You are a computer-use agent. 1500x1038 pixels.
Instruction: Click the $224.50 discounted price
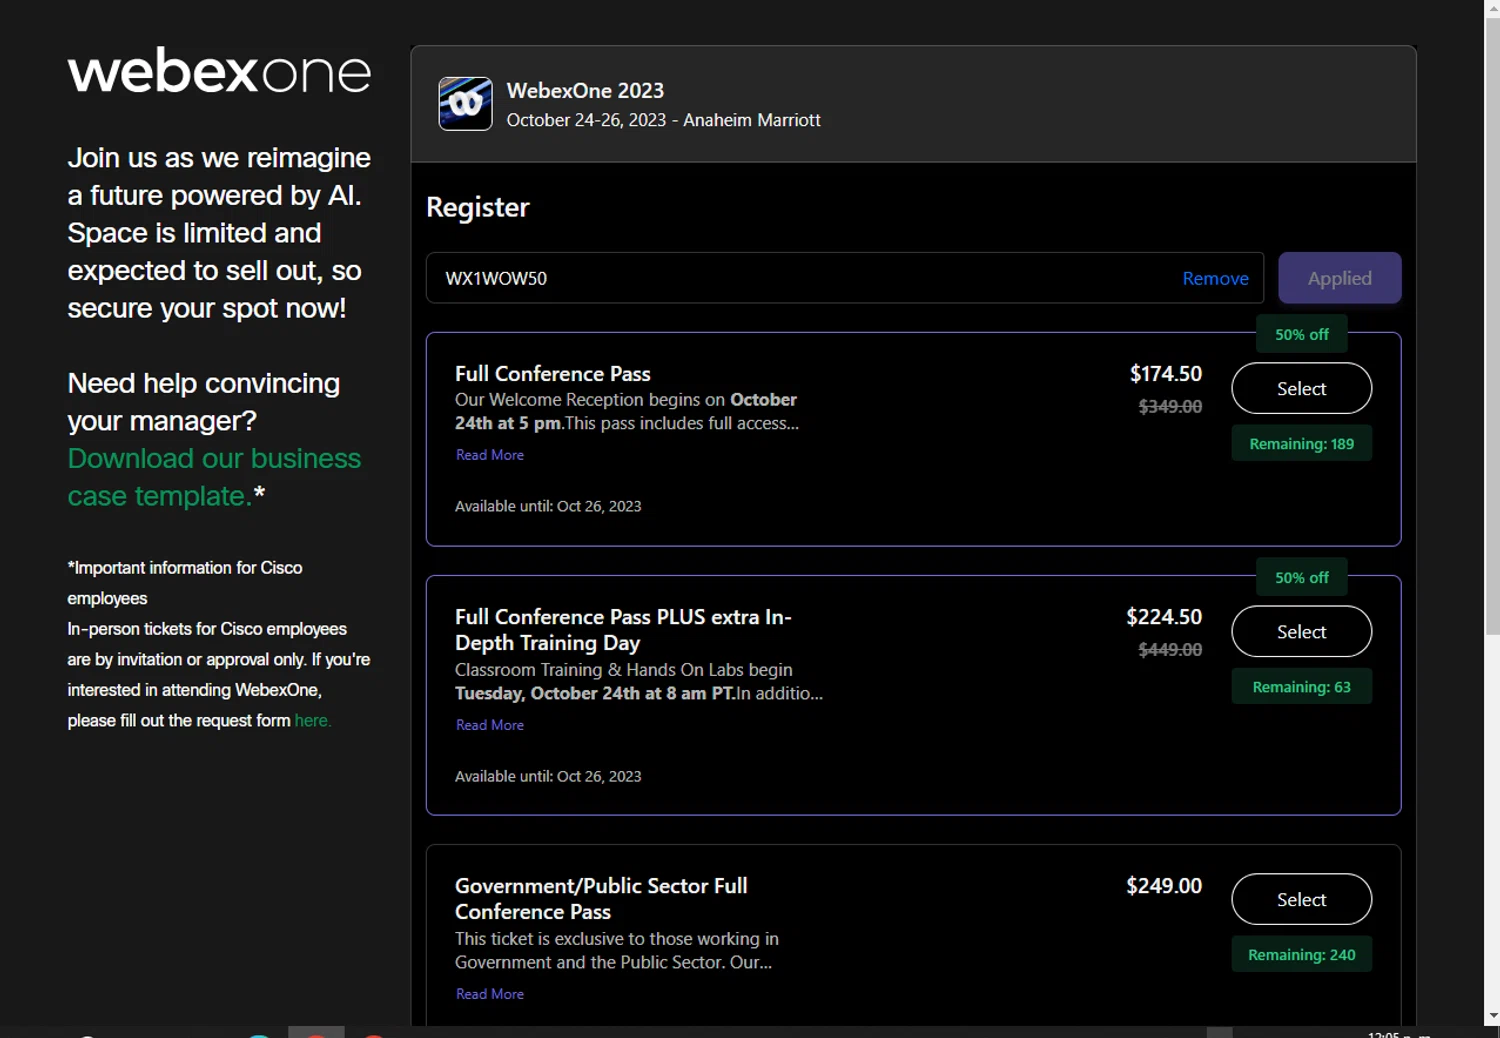(1164, 617)
